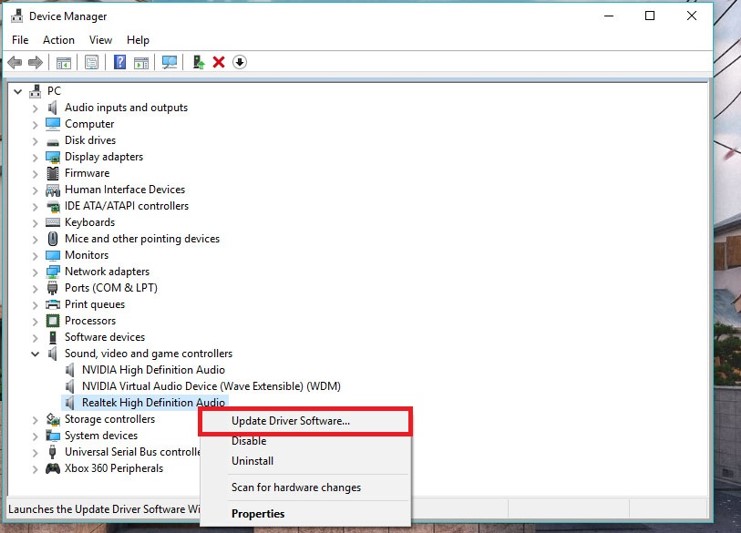Image resolution: width=741 pixels, height=533 pixels.
Task: Click Disable down-arrow toolbar icon
Action: [x=240, y=62]
